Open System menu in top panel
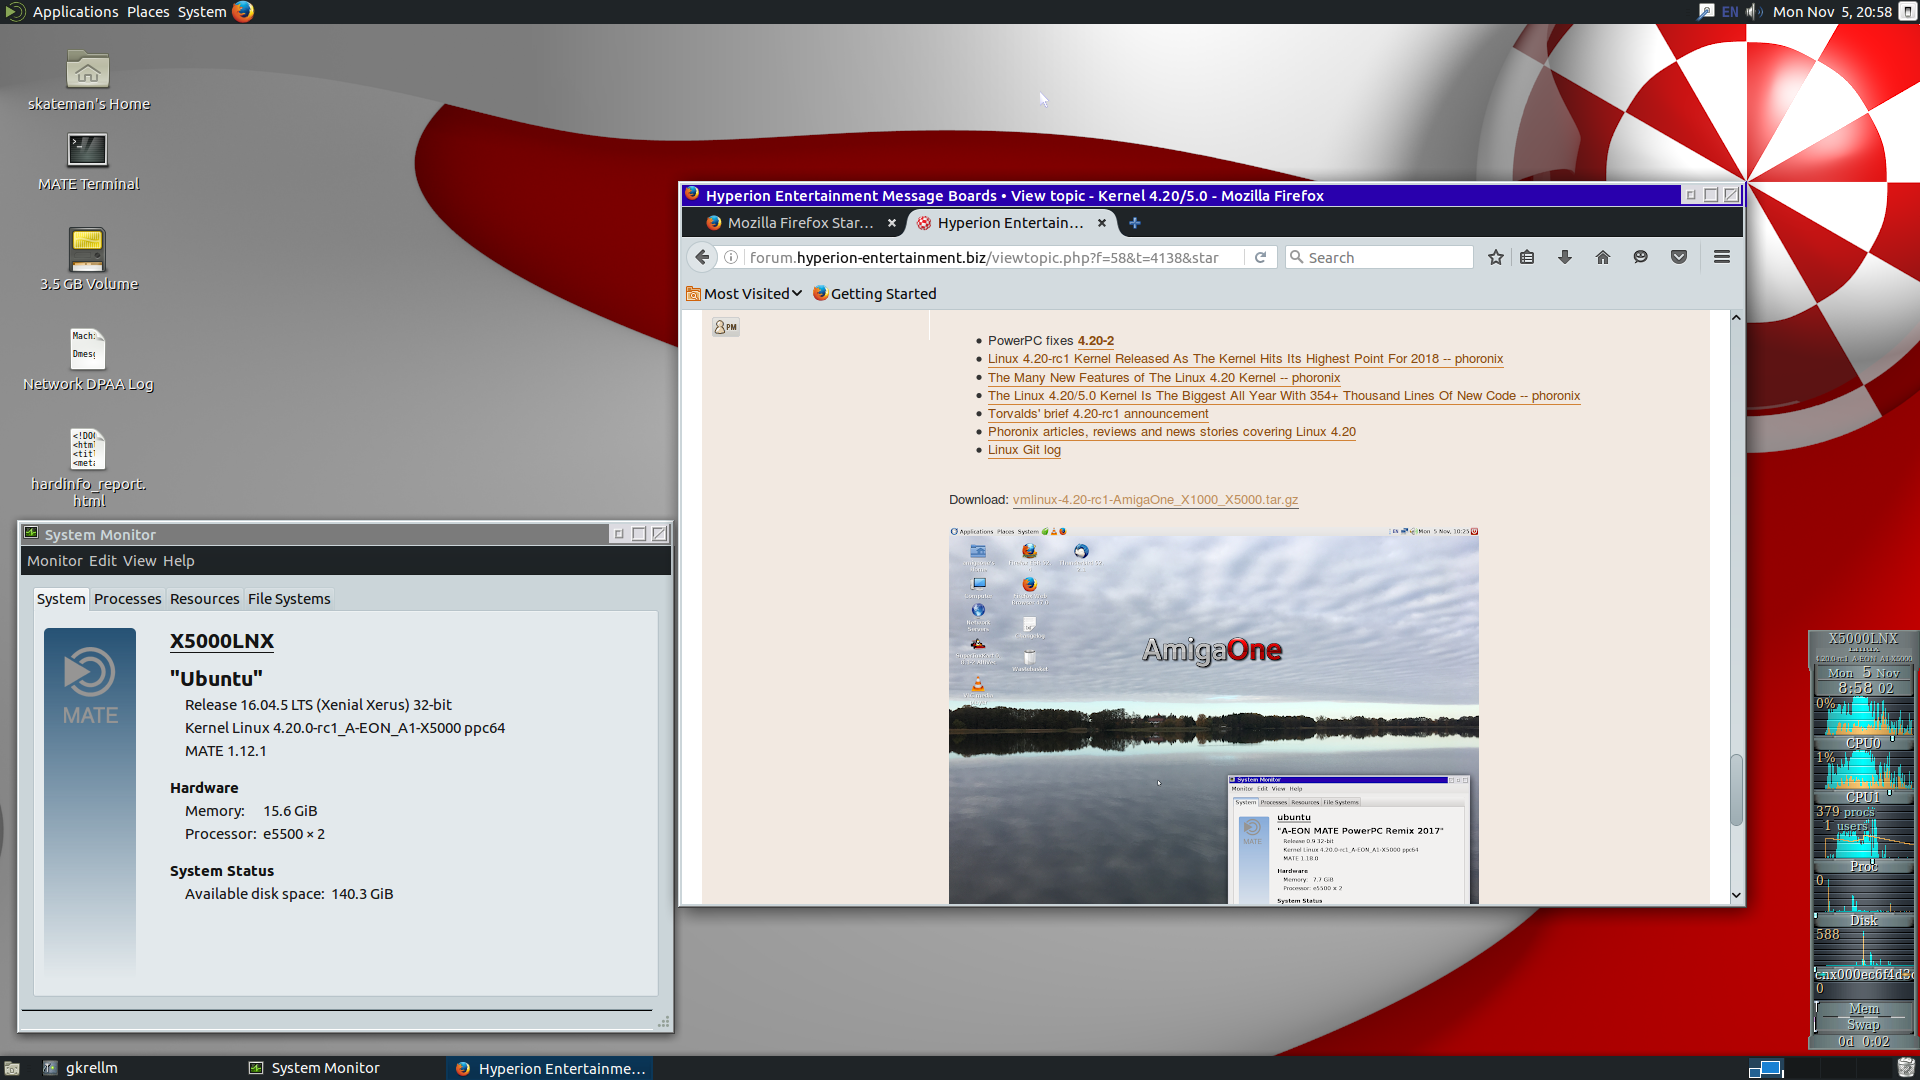The image size is (1920, 1080). click(202, 12)
